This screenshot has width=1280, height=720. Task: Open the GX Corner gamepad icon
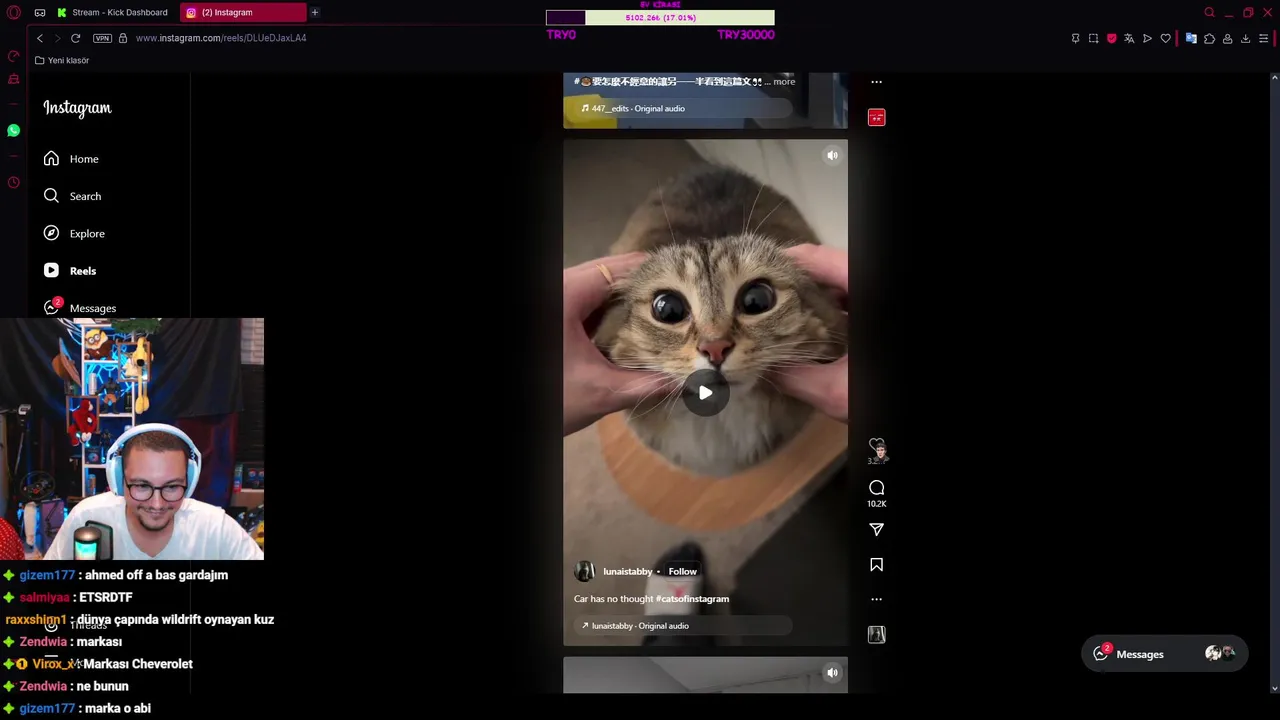pyautogui.click(x=40, y=12)
